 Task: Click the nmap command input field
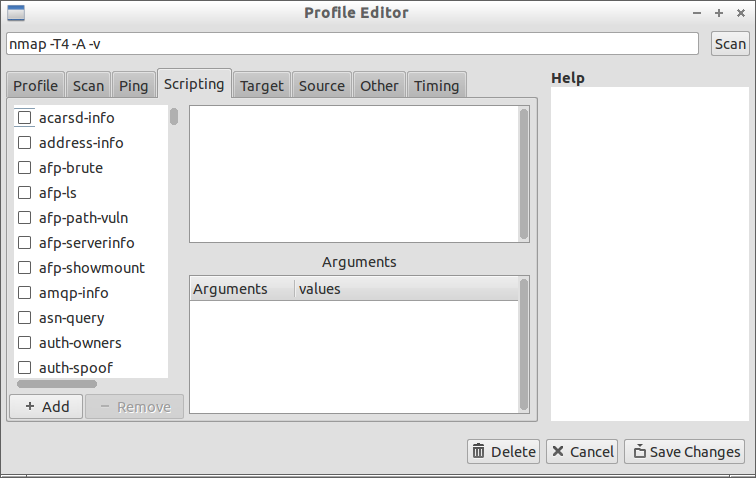click(x=352, y=44)
